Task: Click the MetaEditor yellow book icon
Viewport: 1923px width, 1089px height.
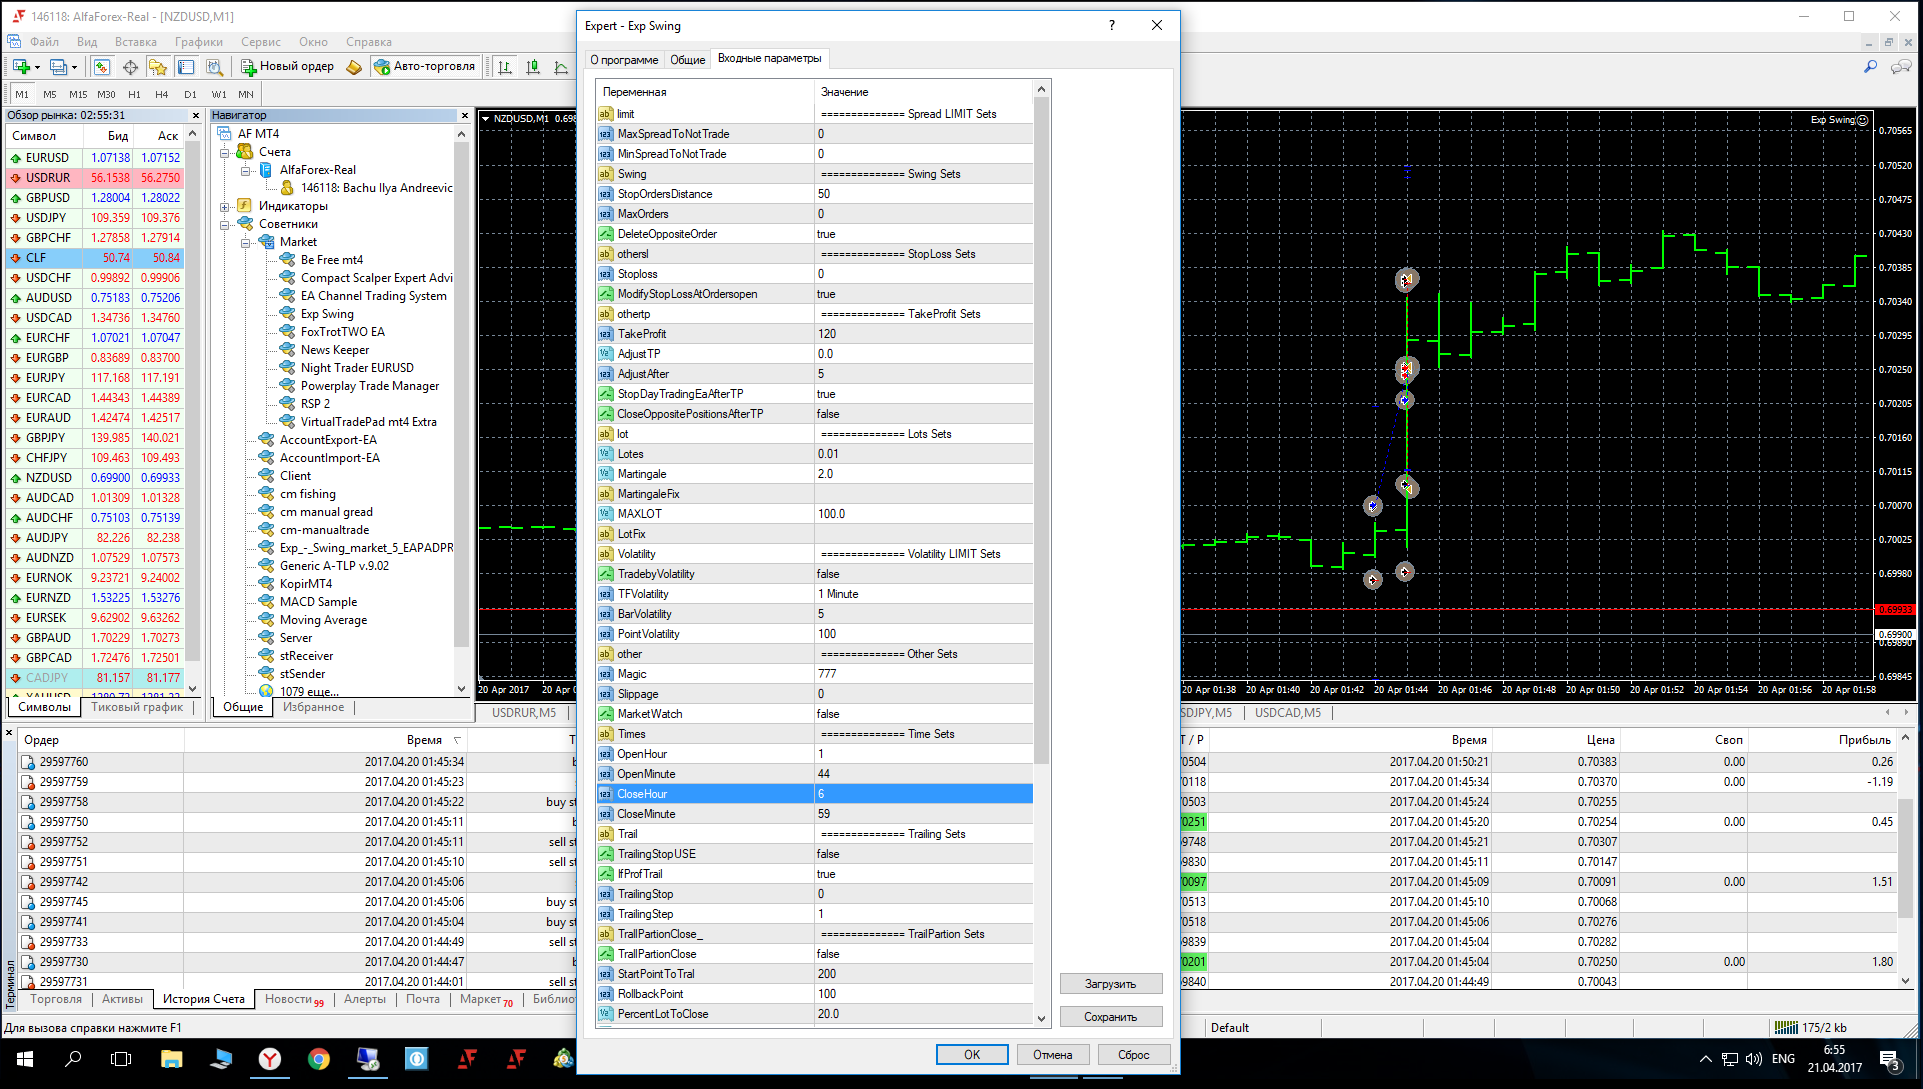Action: pyautogui.click(x=354, y=67)
